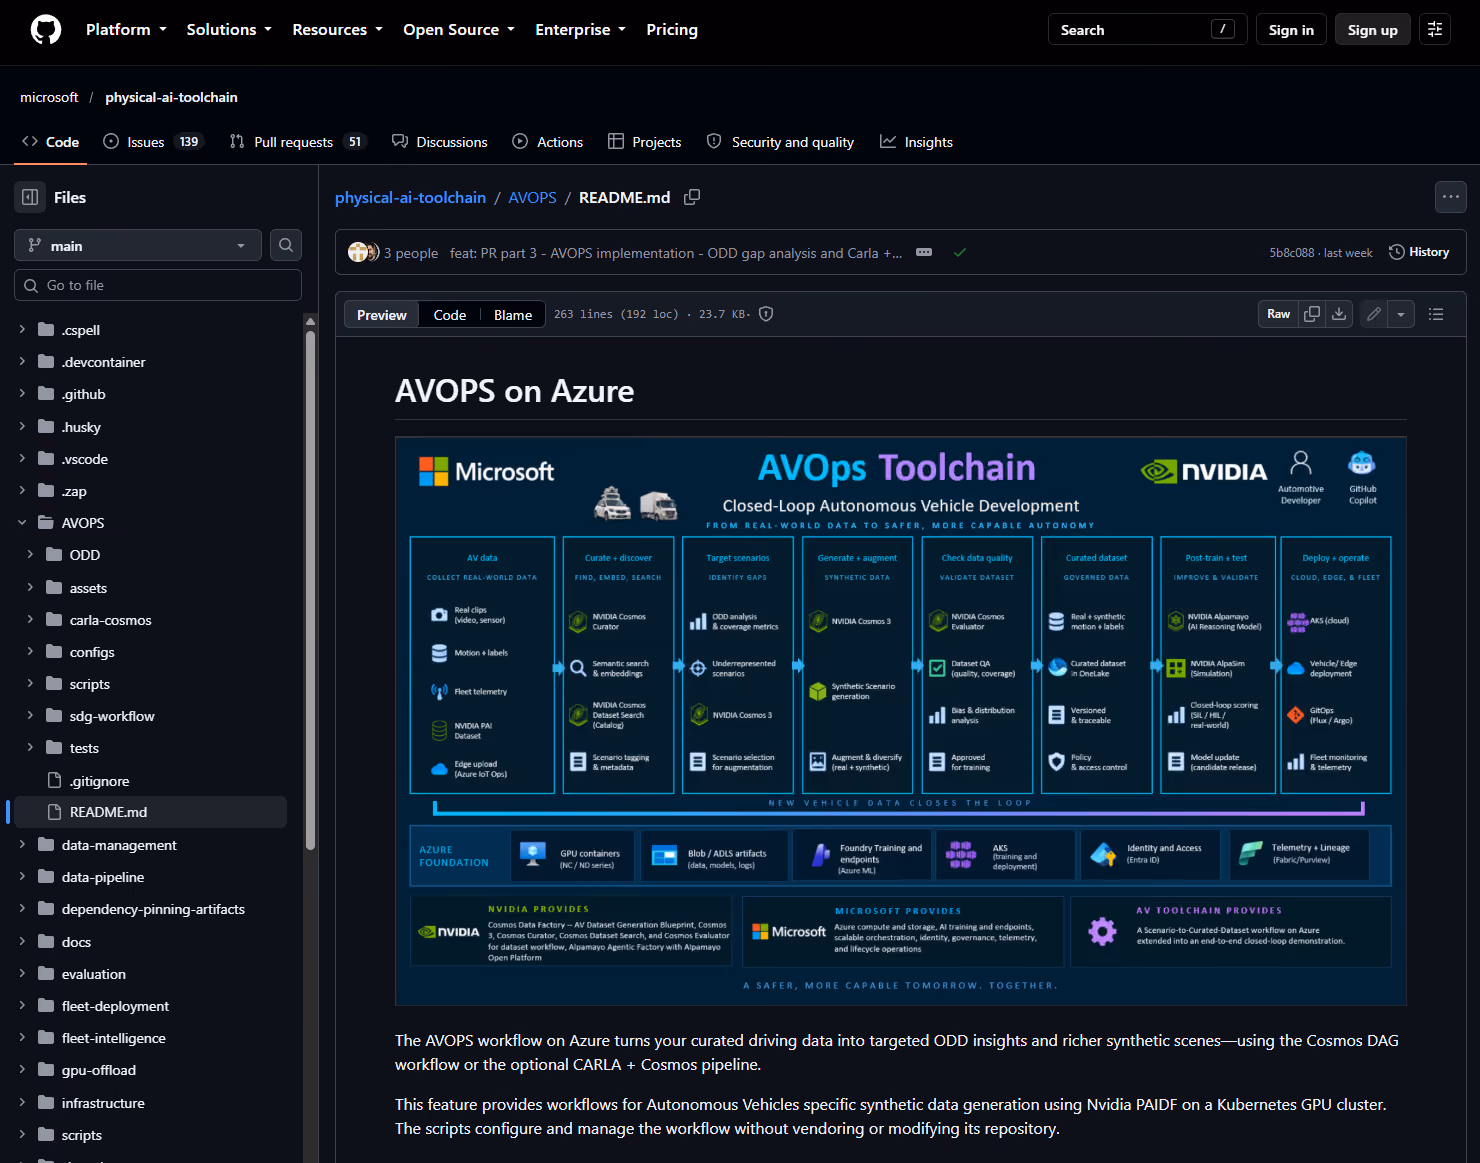View the commit status checkmark
Screen dimensions: 1480x1163
(x=960, y=253)
